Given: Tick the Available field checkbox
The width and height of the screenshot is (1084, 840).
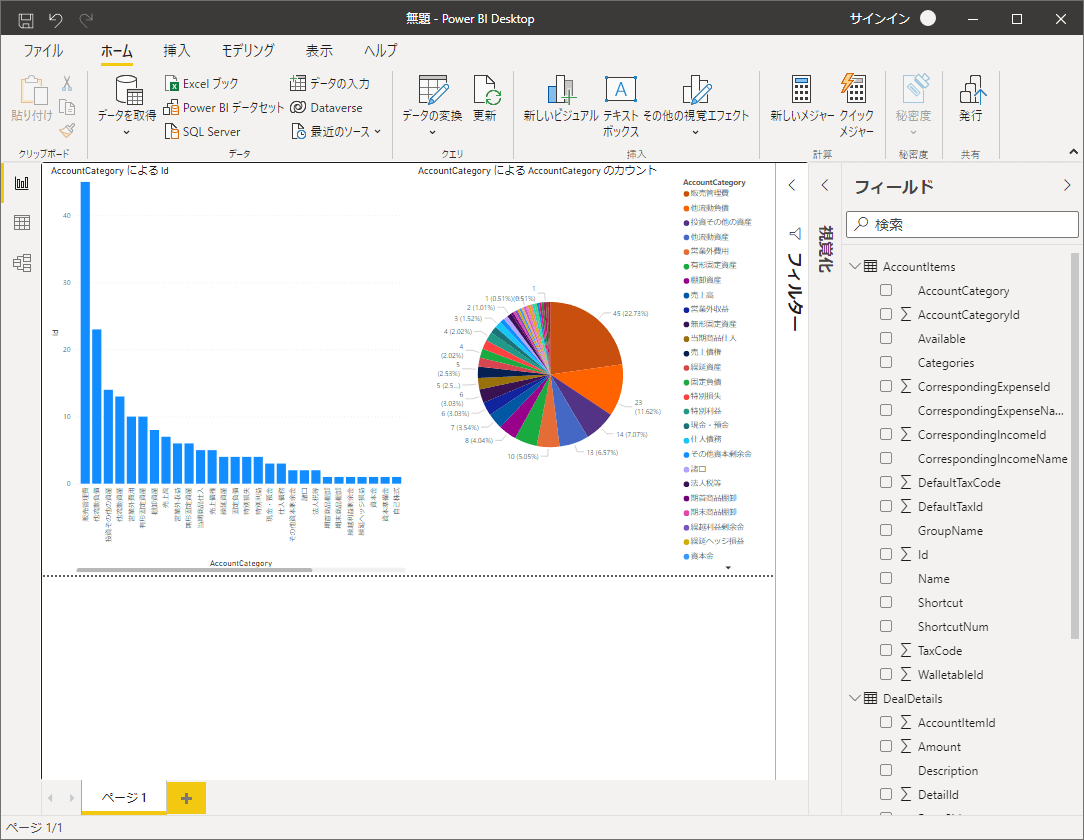Looking at the screenshot, I should point(886,338).
